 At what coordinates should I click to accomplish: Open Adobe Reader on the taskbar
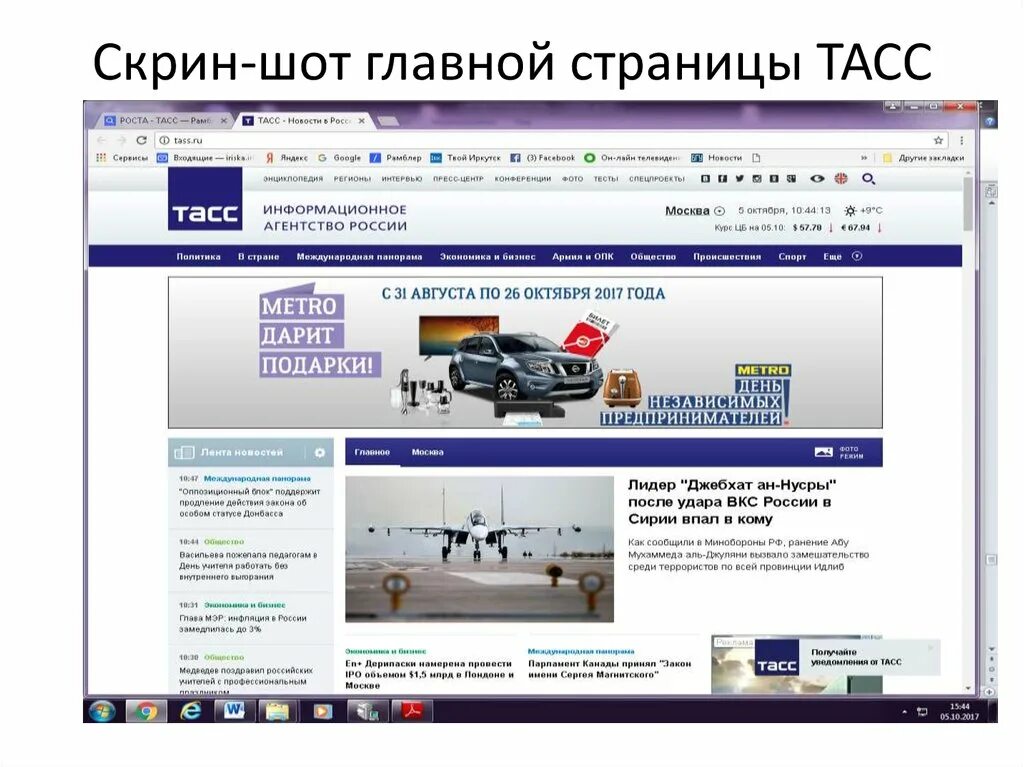(412, 711)
